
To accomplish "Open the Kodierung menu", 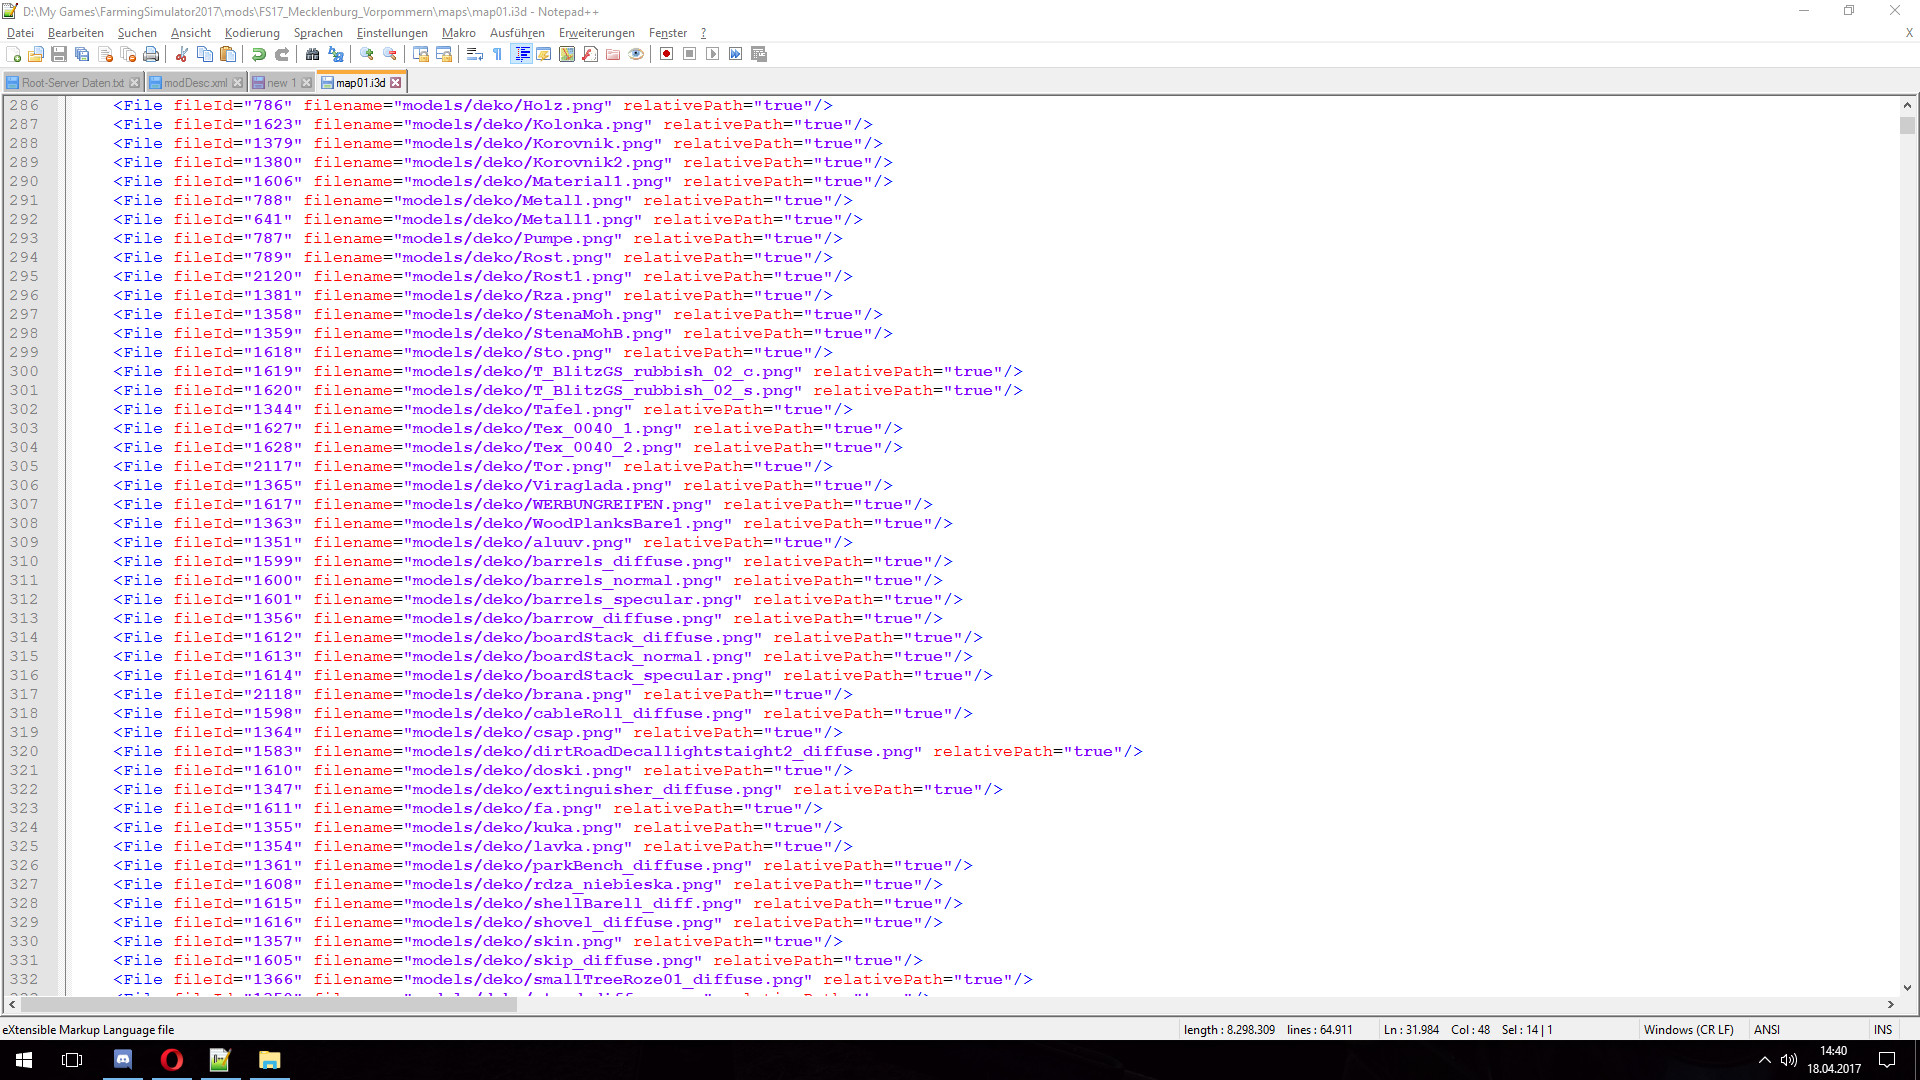I will [252, 33].
